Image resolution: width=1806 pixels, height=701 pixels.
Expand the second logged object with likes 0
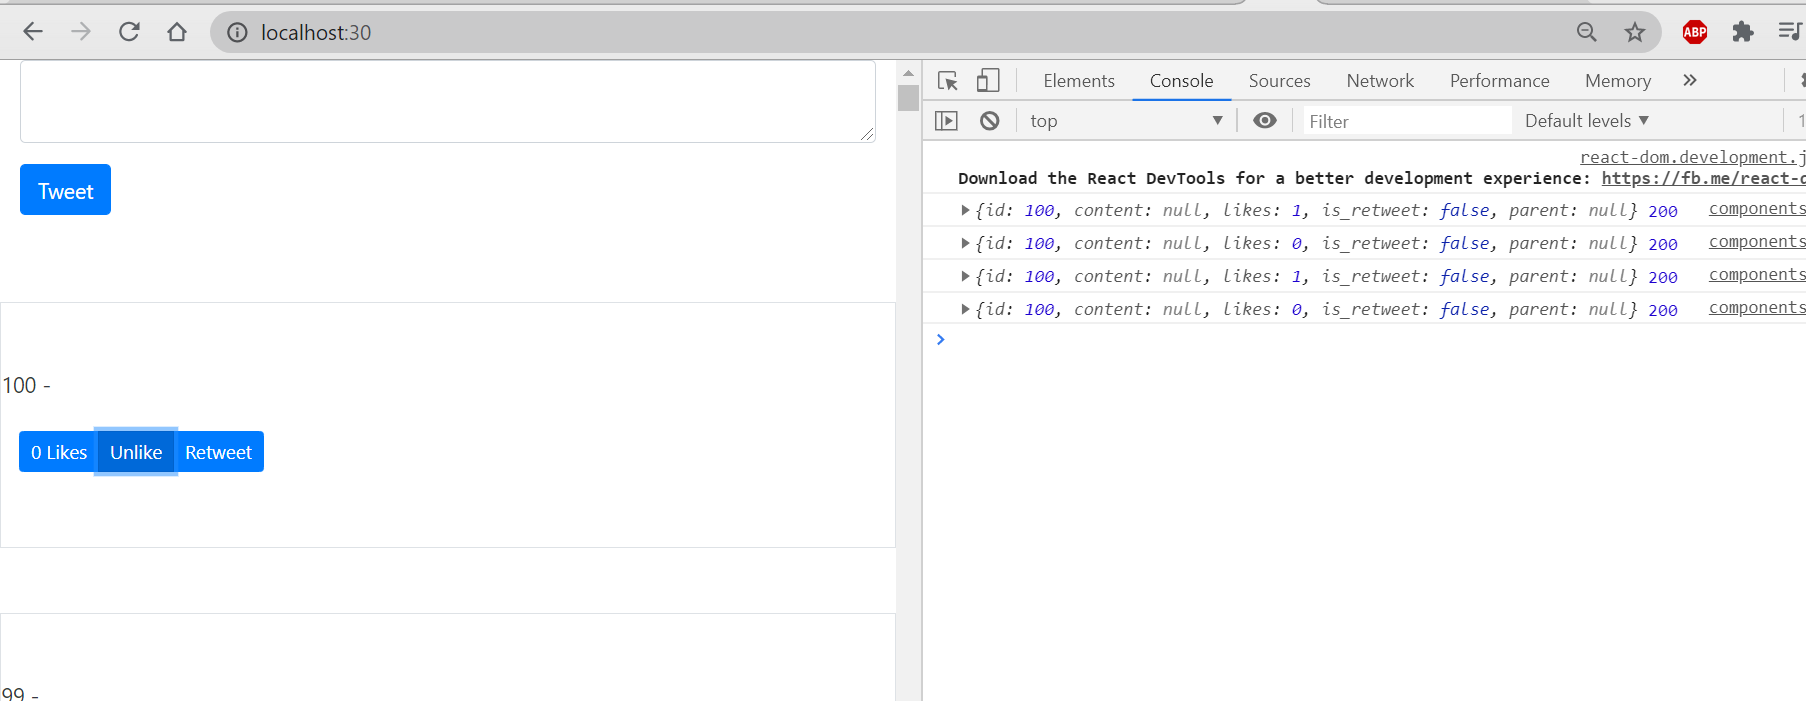click(965, 243)
